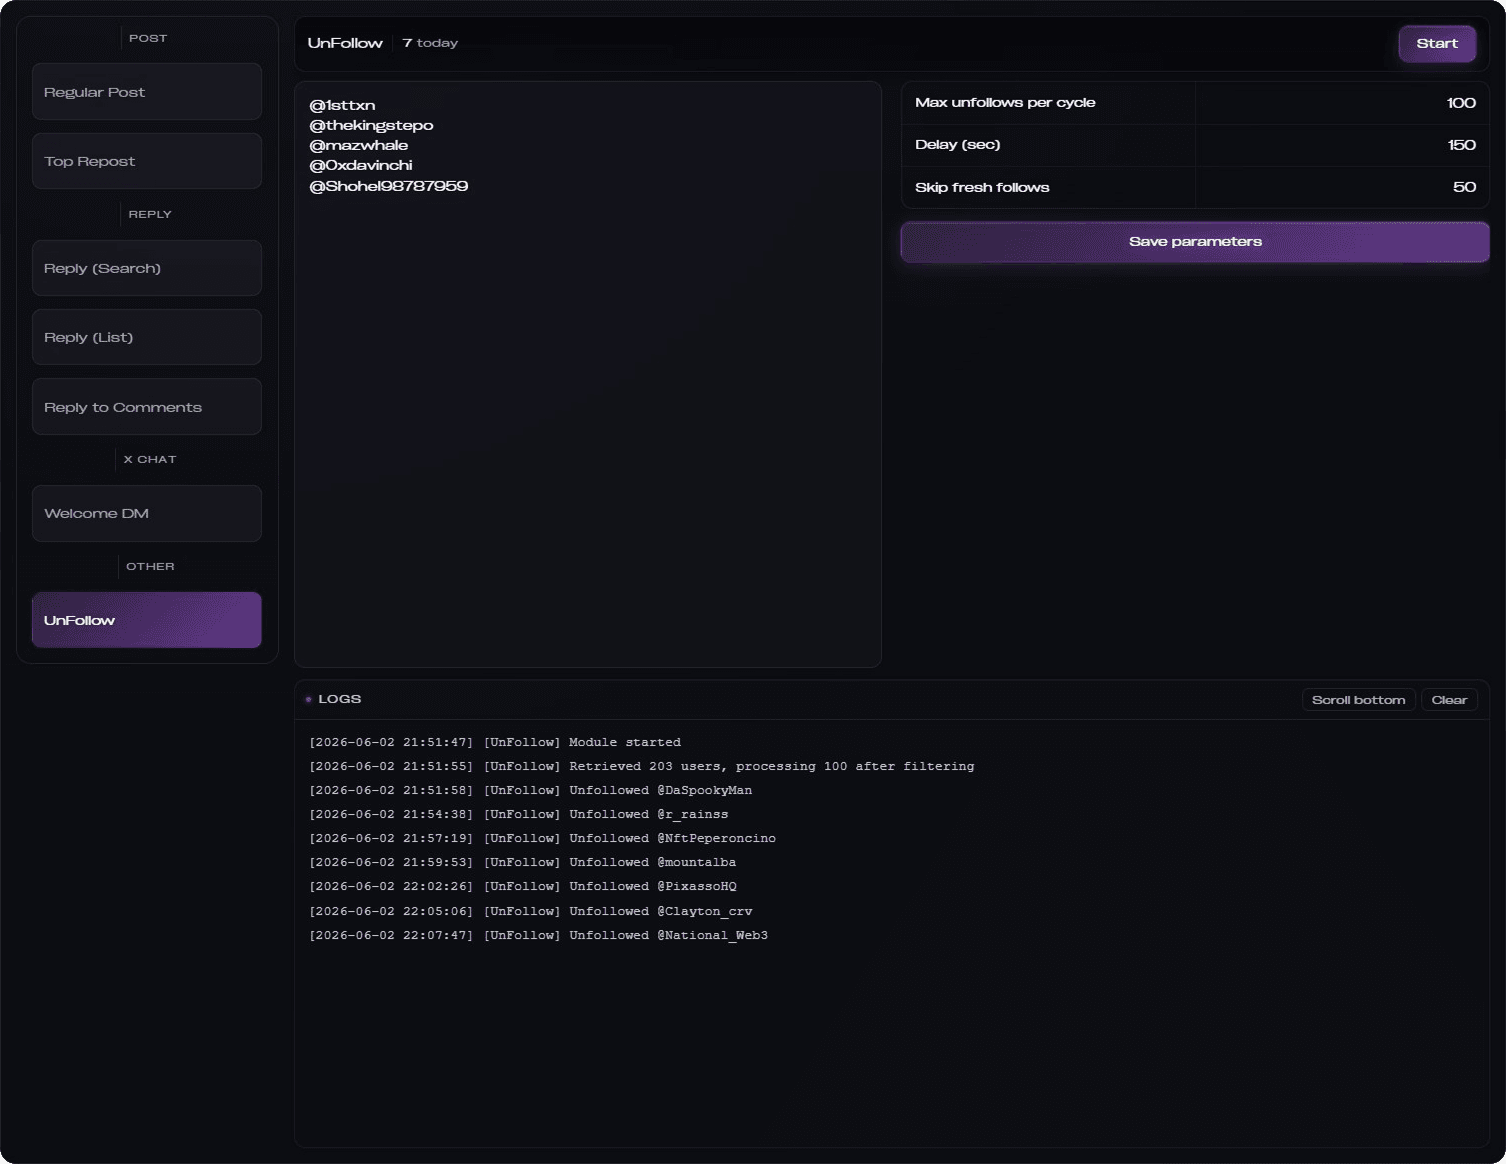Image resolution: width=1506 pixels, height=1164 pixels.
Task: Click the Start button
Action: point(1437,43)
